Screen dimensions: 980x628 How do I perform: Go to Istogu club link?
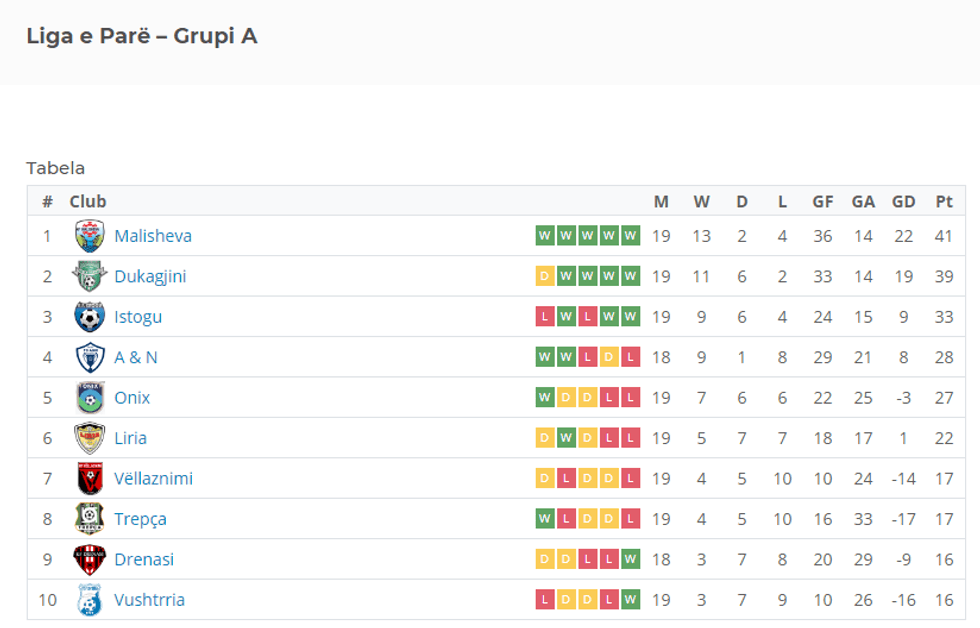pos(138,317)
